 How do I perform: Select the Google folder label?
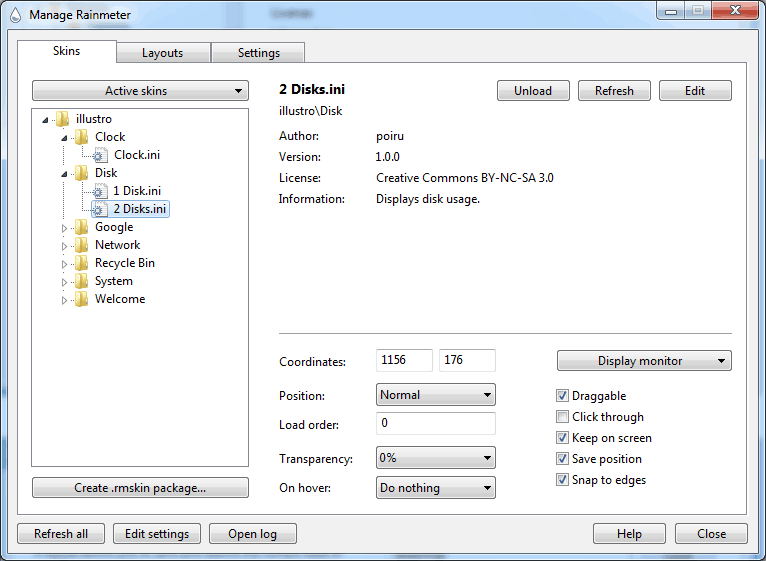[x=114, y=227]
